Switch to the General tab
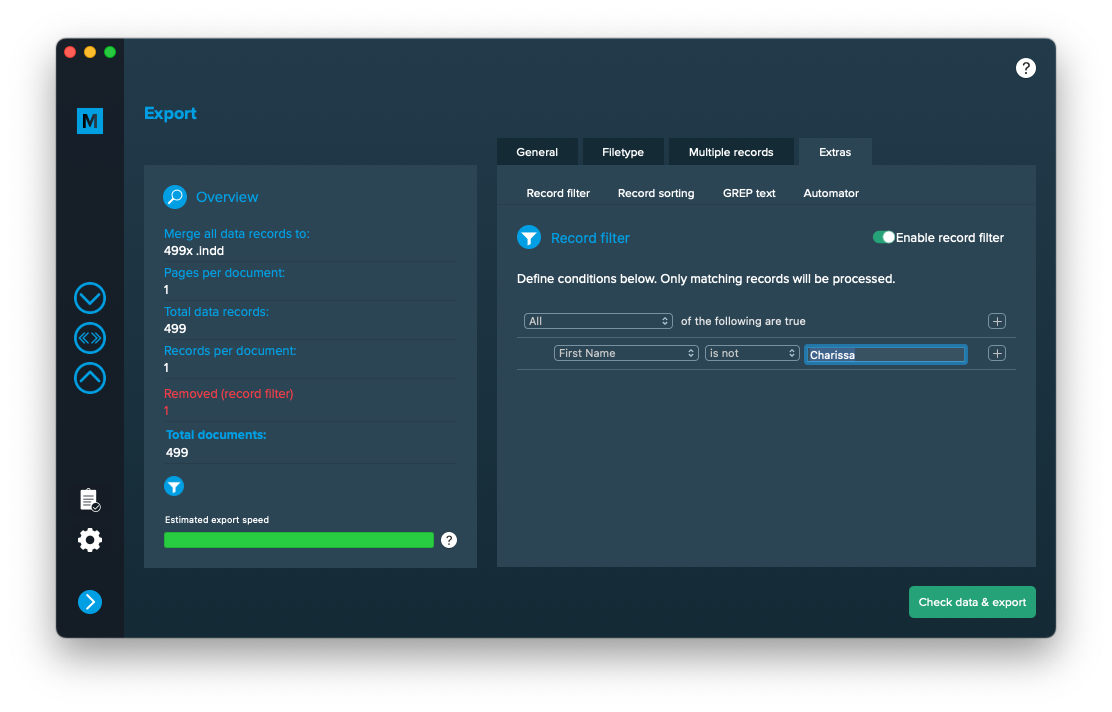Image resolution: width=1112 pixels, height=712 pixels. (x=537, y=152)
